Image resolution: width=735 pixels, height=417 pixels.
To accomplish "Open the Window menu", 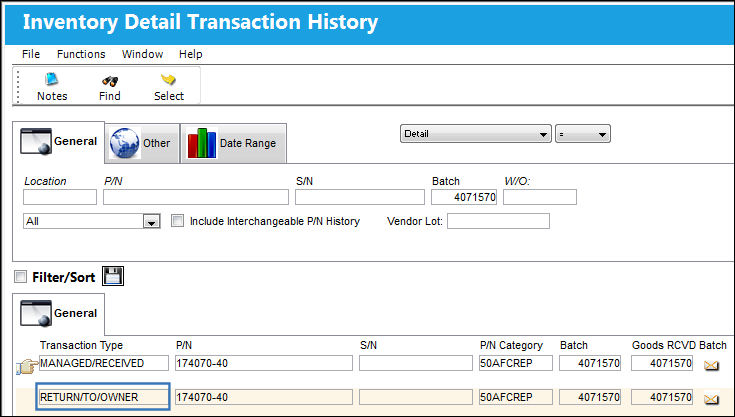I will point(142,54).
